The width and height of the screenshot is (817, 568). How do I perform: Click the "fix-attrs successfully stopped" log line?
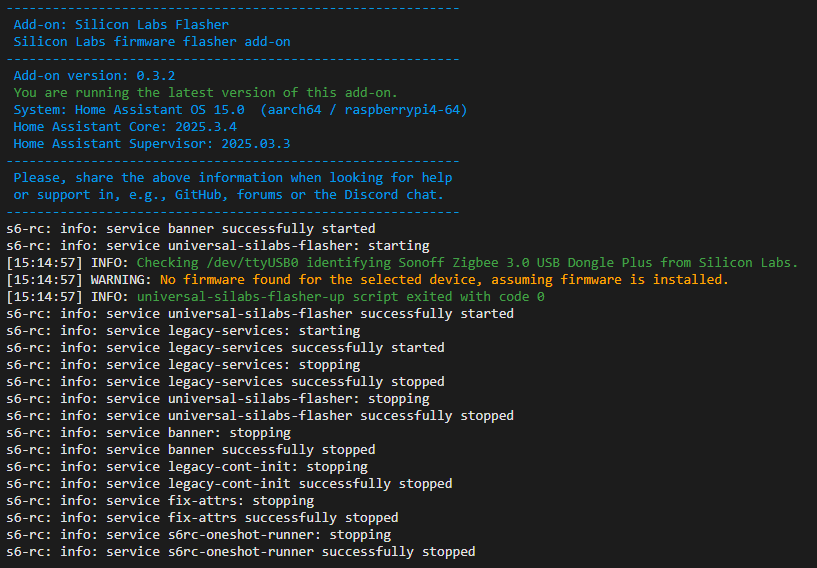202,517
